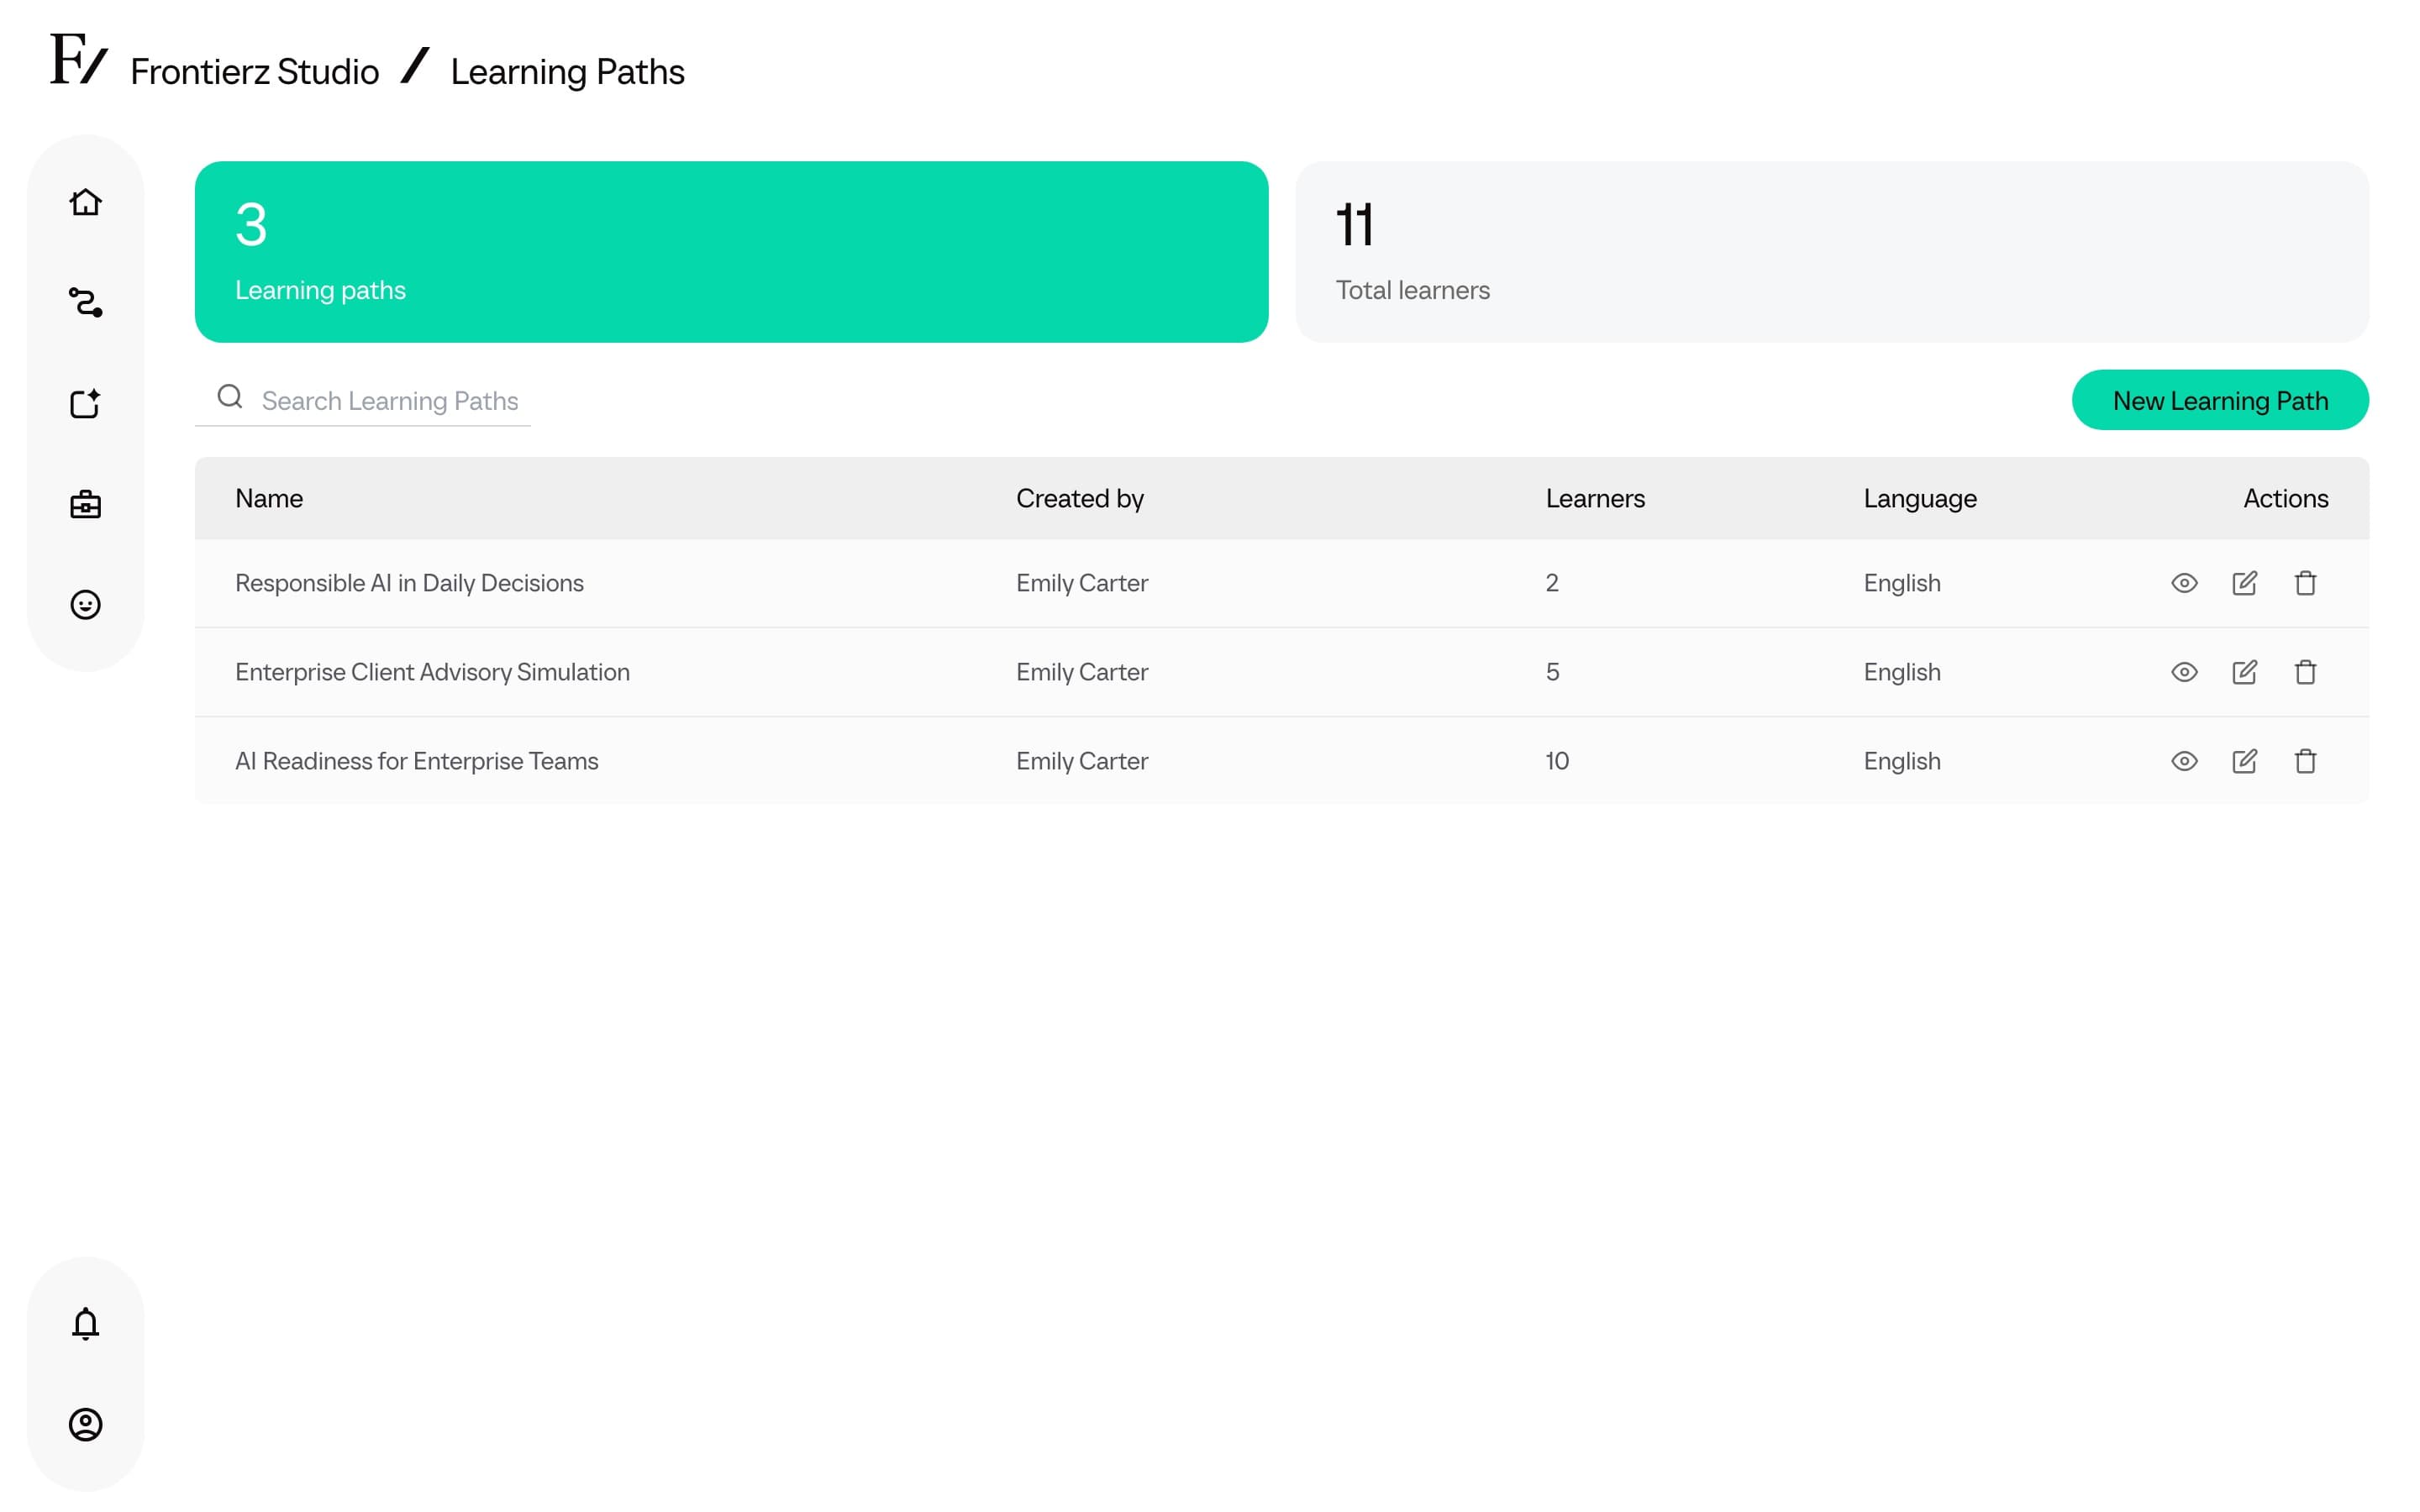Click the Frontierz F logo

click(x=79, y=60)
